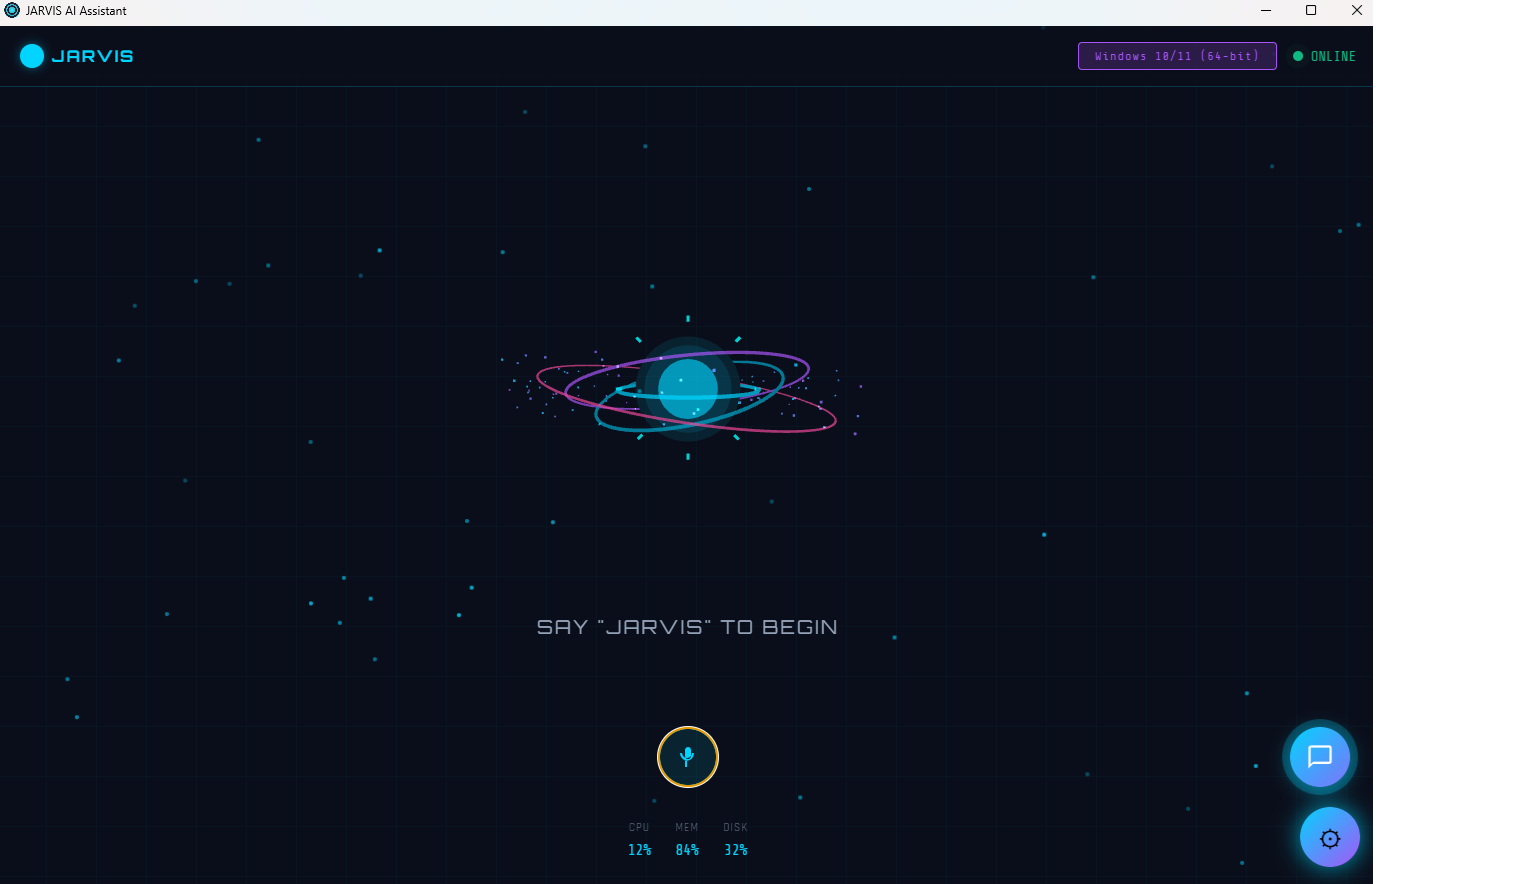Viewport: 1536px width, 884px height.
Task: Click the ONLINE status indicator dot
Action: coord(1297,56)
